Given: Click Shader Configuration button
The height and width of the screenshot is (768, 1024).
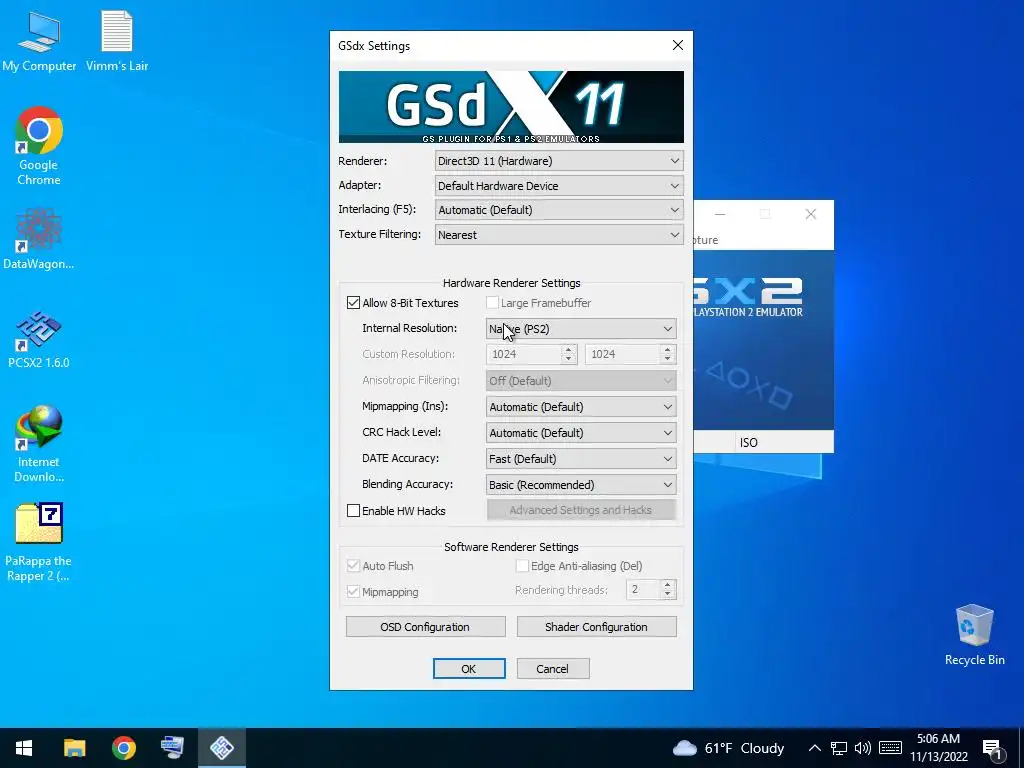Looking at the screenshot, I should coord(596,627).
